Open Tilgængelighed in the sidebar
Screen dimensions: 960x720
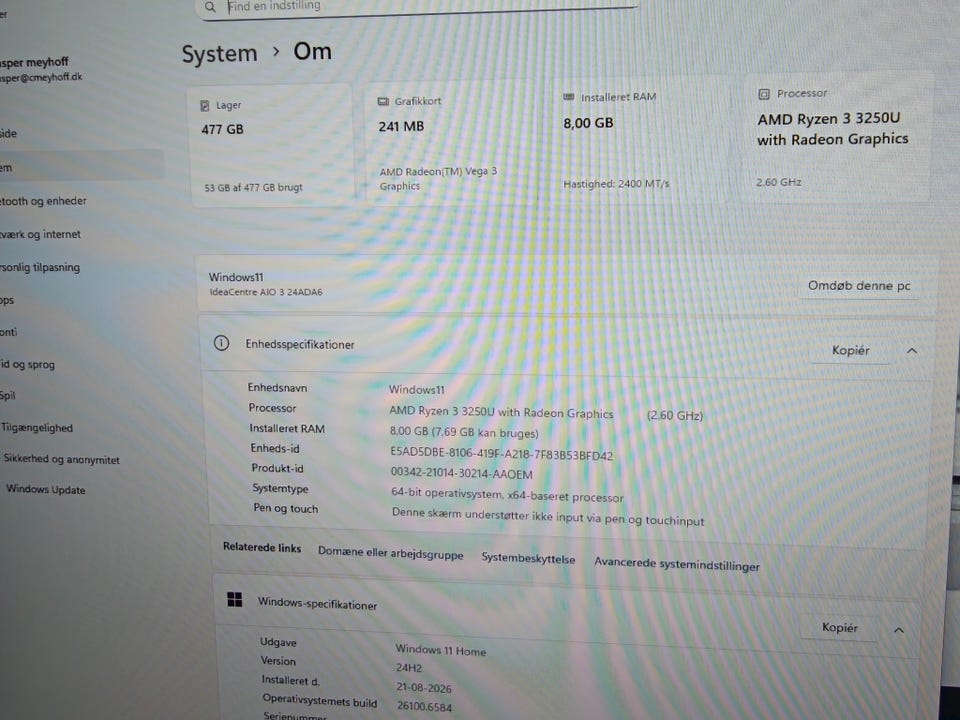[36, 428]
